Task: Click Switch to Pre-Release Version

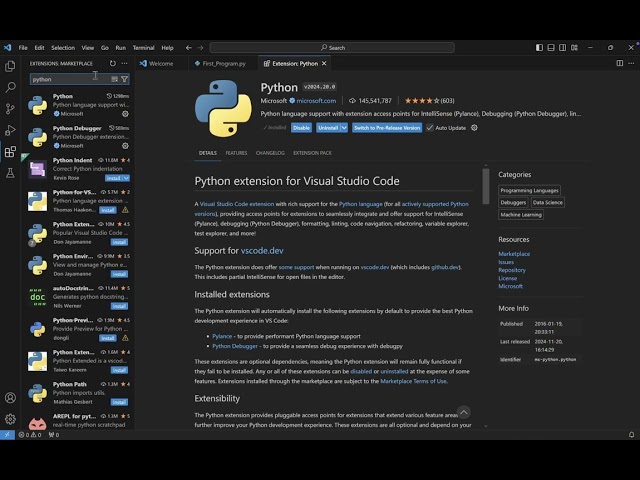Action: [387, 128]
